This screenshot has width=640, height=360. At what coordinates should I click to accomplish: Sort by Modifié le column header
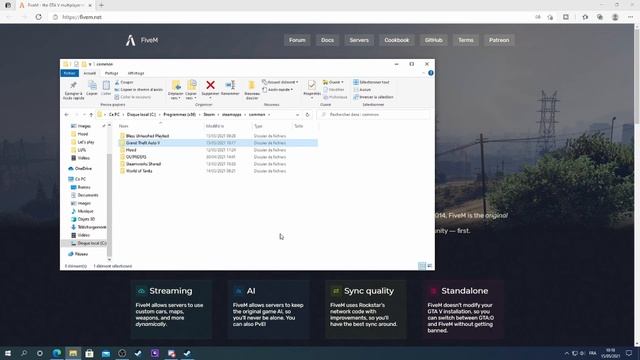215,126
